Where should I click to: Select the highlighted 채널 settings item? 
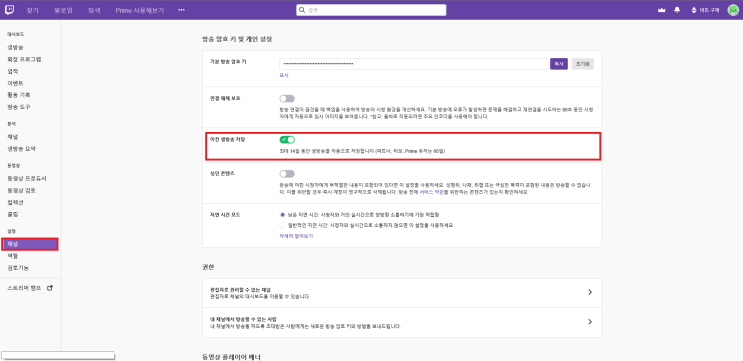[x=29, y=244]
